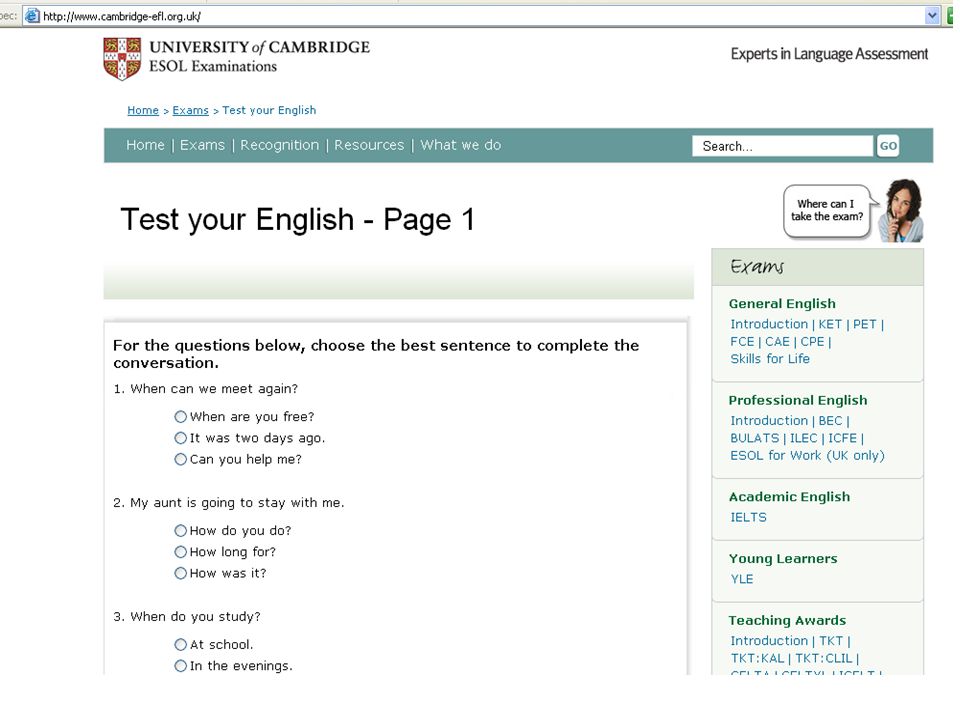This screenshot has height=720, width=960.
Task: Open the PET exam link
Action: 864,324
